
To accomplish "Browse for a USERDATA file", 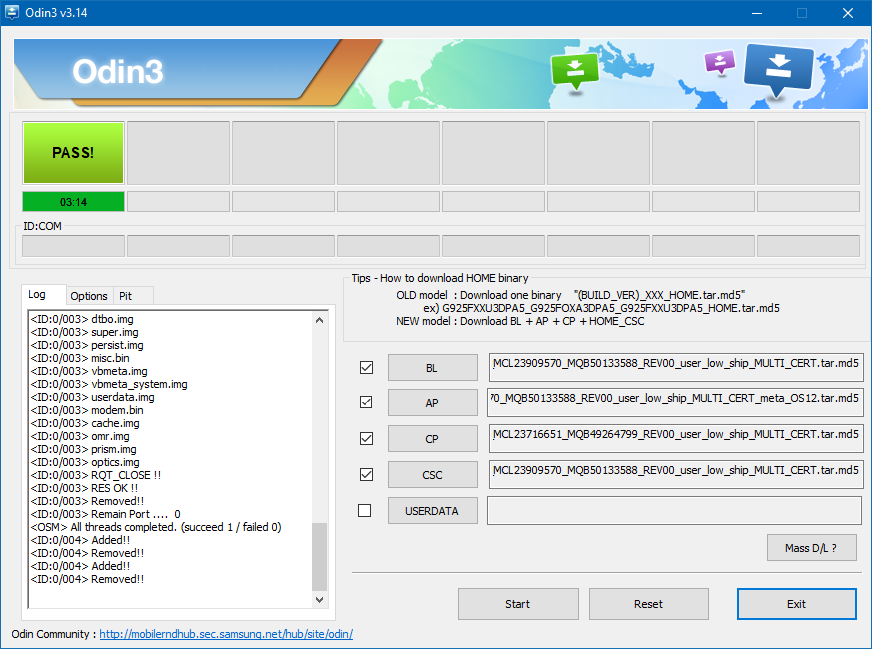I will point(433,511).
